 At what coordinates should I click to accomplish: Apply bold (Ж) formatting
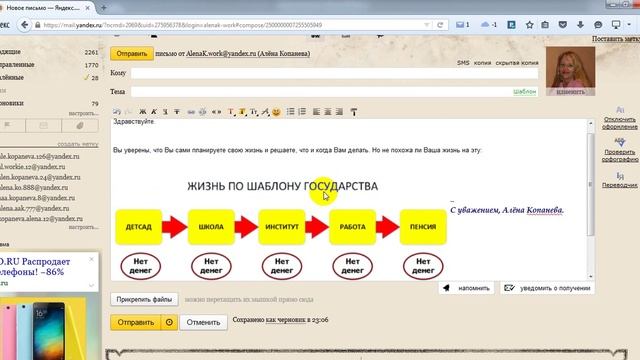click(x=142, y=111)
